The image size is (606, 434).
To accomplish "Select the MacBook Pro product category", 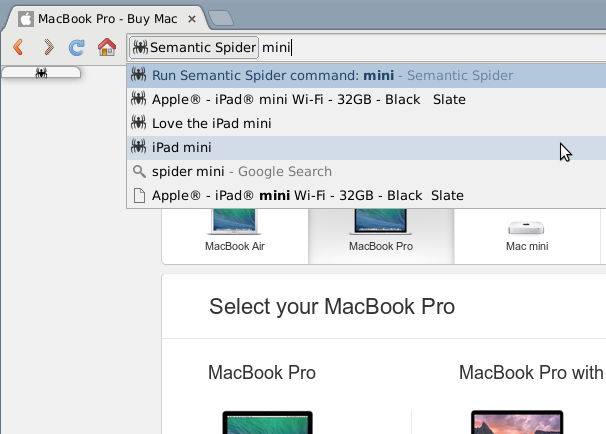I will coord(380,235).
